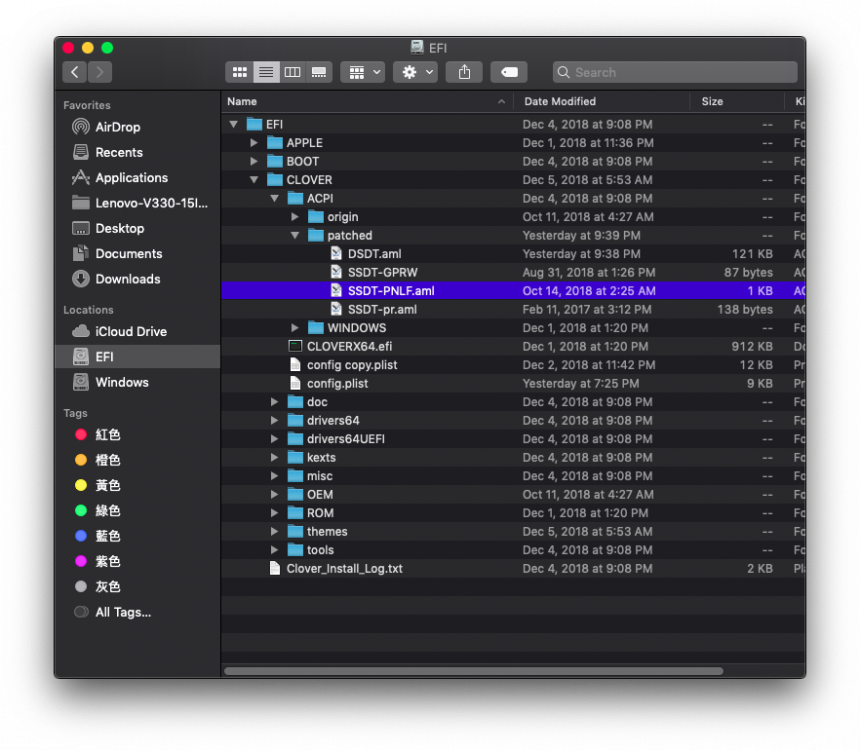Expand the WINDOWS folder
This screenshot has height=750, width=860.
click(x=295, y=328)
